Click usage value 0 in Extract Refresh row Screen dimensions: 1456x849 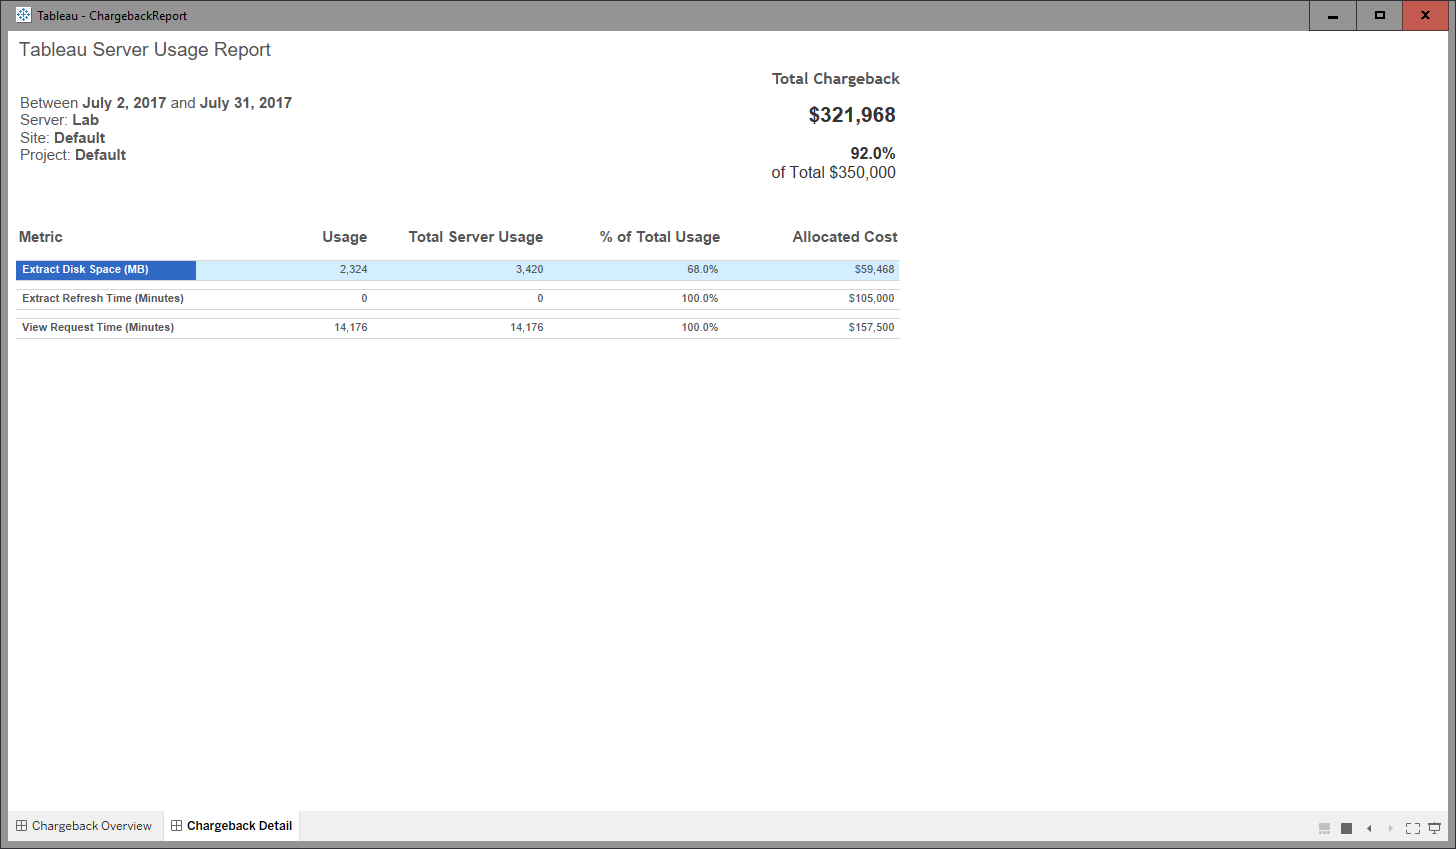click(364, 298)
